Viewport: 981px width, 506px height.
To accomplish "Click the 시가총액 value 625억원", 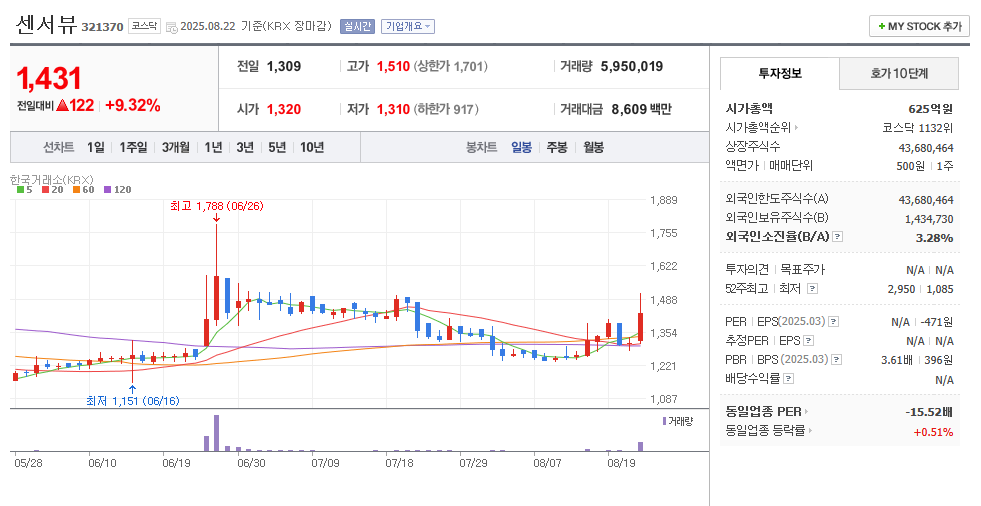I will click(930, 109).
